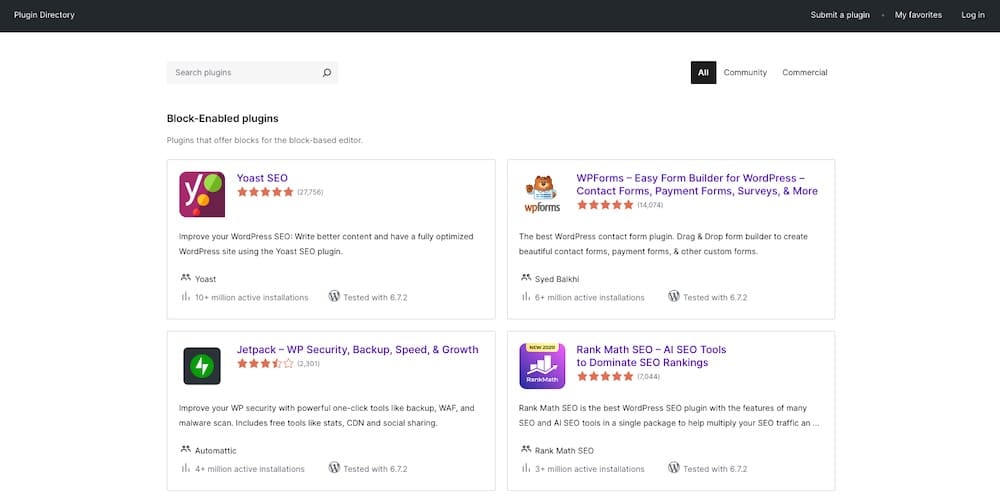Image resolution: width=1000 pixels, height=499 pixels.
Task: Switch to the Commercial filter tab
Action: 805,73
